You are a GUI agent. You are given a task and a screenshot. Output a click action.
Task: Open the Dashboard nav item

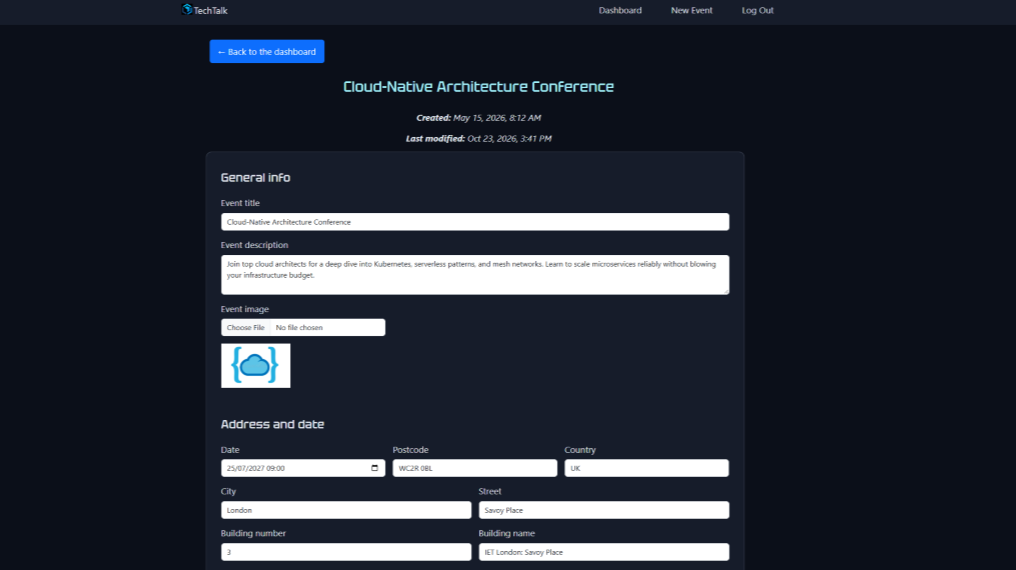(x=620, y=10)
